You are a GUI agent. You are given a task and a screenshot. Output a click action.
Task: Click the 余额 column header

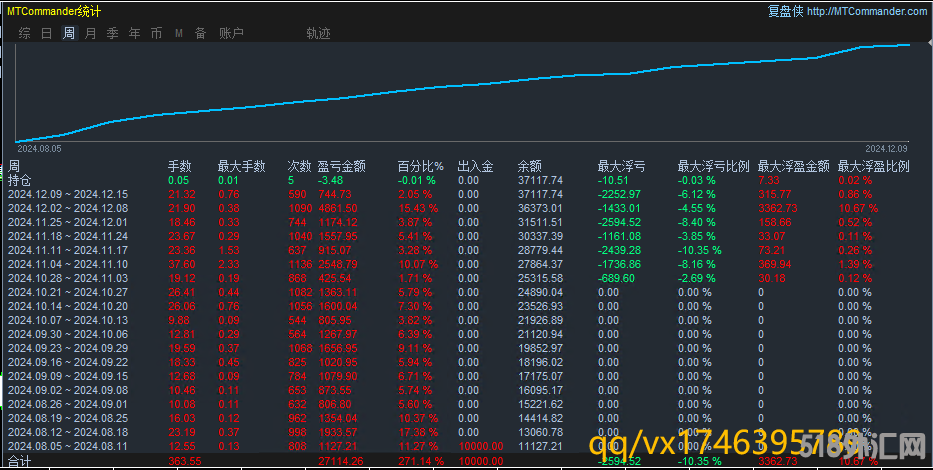(x=529, y=166)
